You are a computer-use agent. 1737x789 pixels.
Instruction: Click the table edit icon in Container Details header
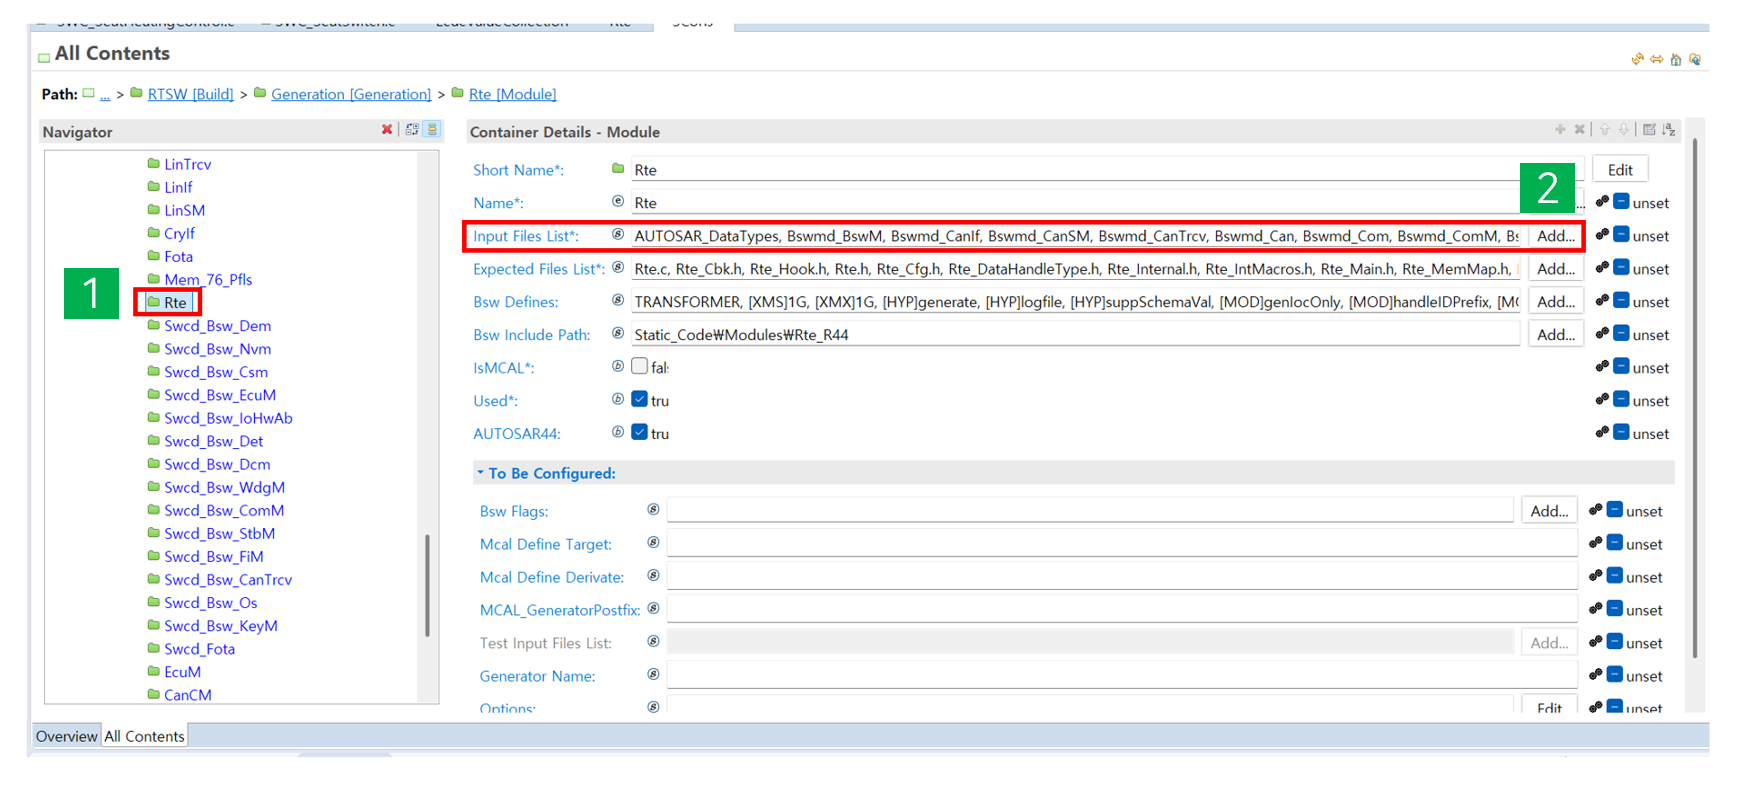[x=1649, y=130]
